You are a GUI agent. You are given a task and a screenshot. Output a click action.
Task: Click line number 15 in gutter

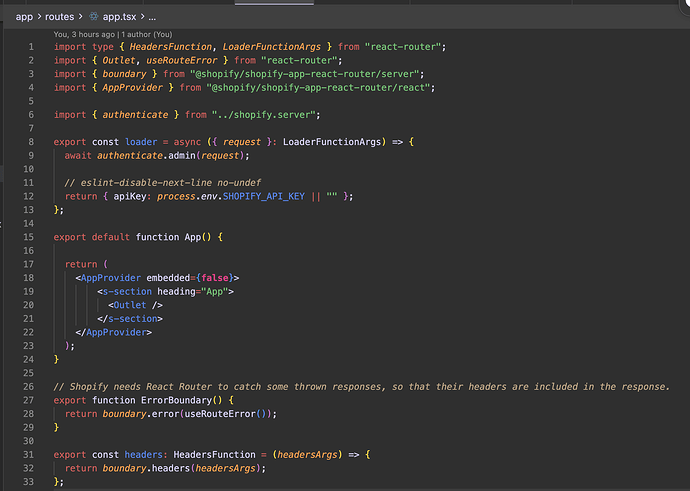pyautogui.click(x=29, y=237)
